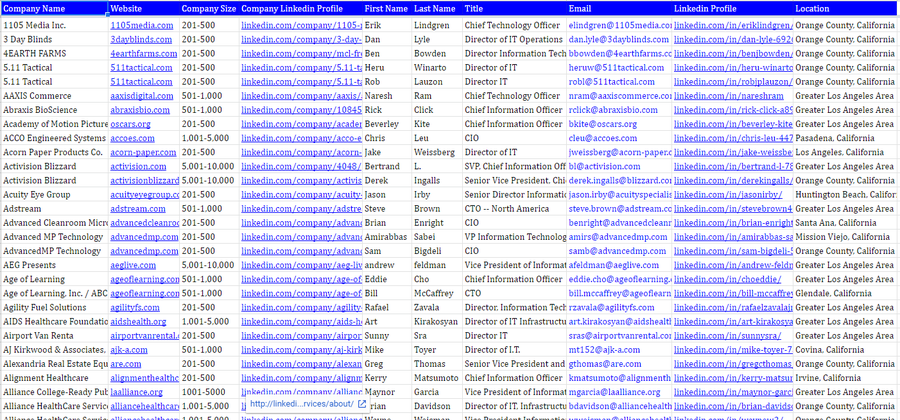The image size is (900, 420).
Task: Select the Title column header
Action: coord(514,9)
